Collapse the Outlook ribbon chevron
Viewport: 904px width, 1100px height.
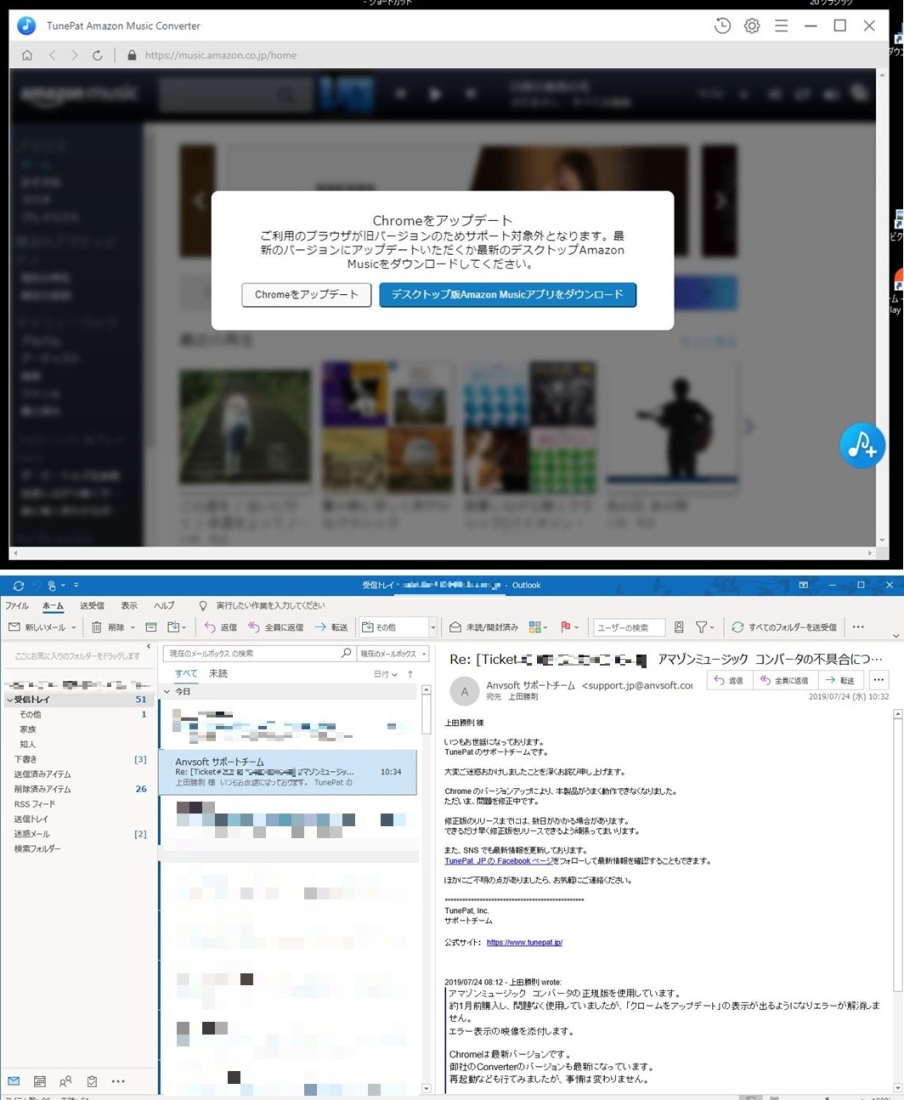pyautogui.click(x=896, y=636)
